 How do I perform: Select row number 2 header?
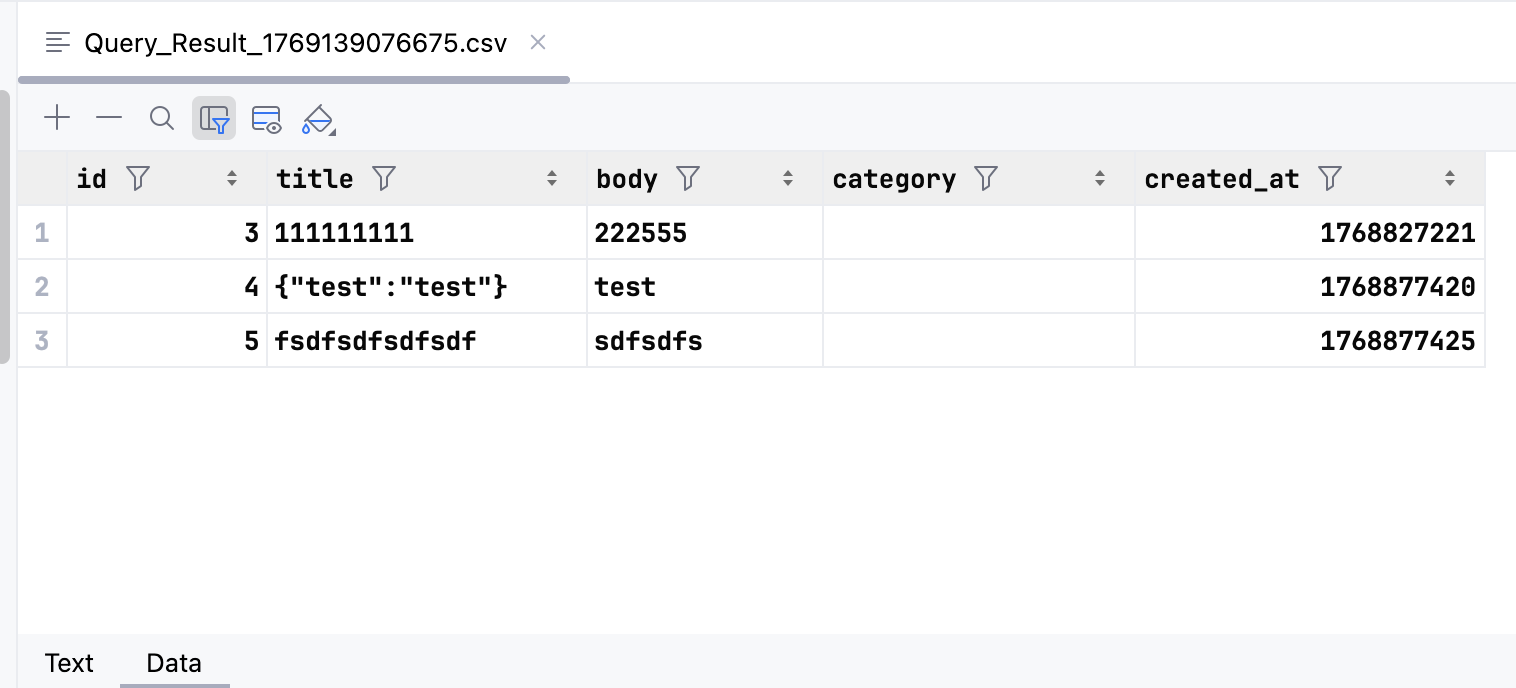tap(42, 287)
